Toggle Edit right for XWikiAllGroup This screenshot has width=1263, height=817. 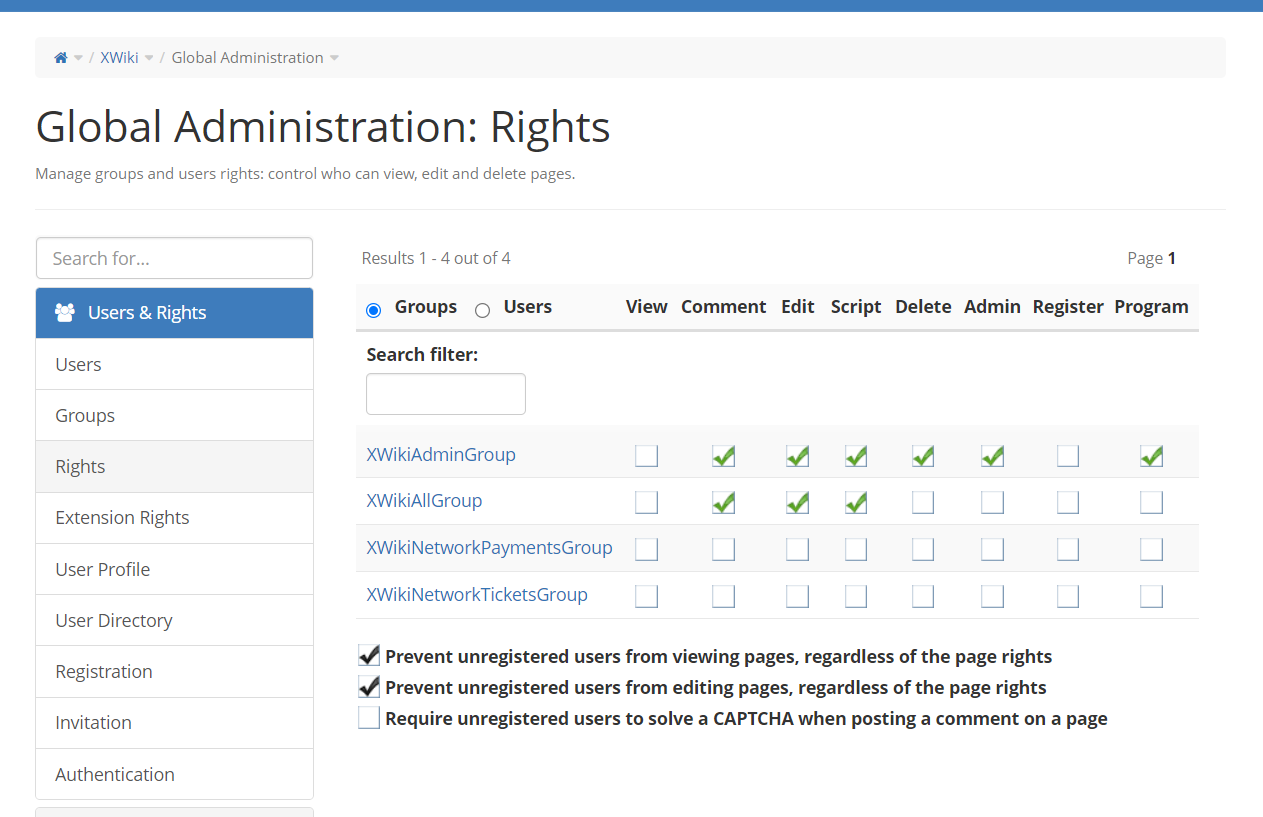[798, 502]
